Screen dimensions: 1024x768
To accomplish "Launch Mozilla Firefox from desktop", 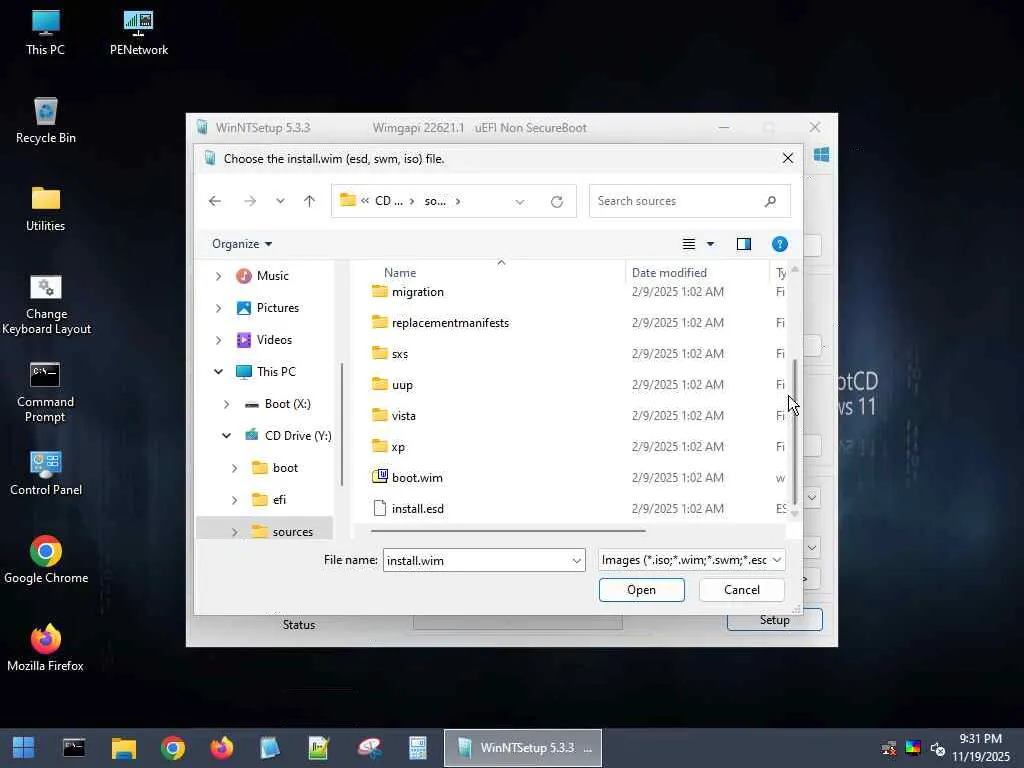I will tap(46, 648).
